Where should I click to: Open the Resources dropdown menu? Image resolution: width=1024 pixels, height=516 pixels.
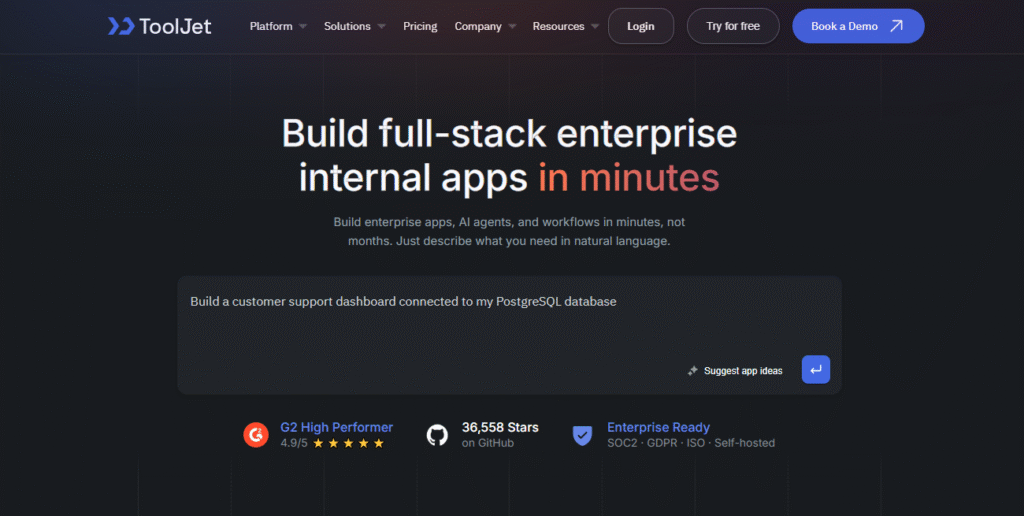tap(565, 26)
